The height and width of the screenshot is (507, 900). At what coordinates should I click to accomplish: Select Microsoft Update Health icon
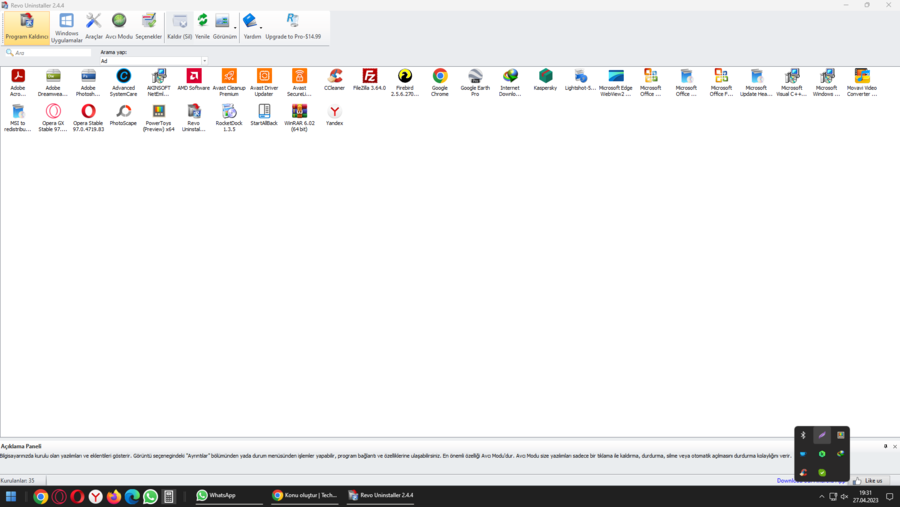pyautogui.click(x=756, y=82)
